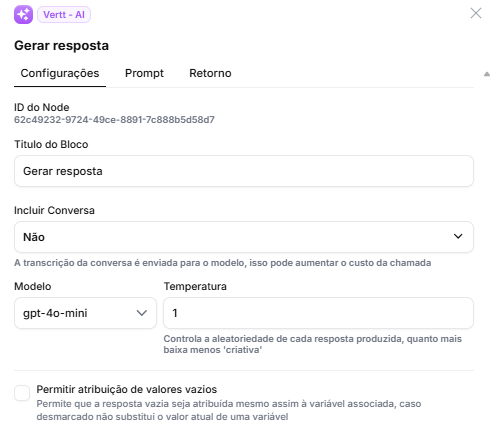Click the Modelo field label

[33, 286]
